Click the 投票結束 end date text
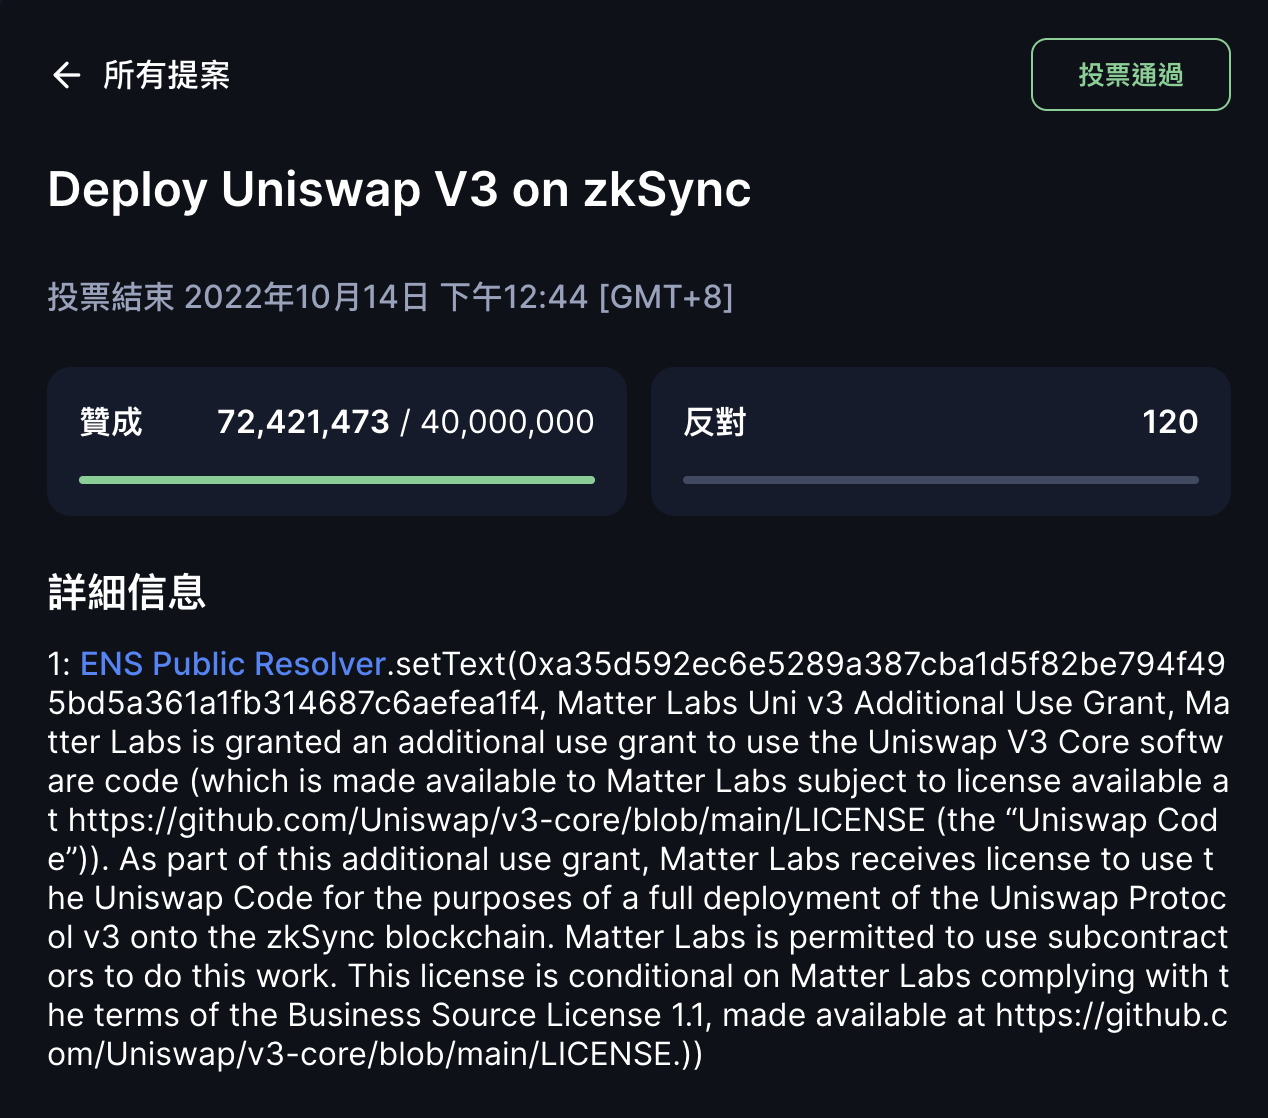The image size is (1268, 1118). [112, 296]
